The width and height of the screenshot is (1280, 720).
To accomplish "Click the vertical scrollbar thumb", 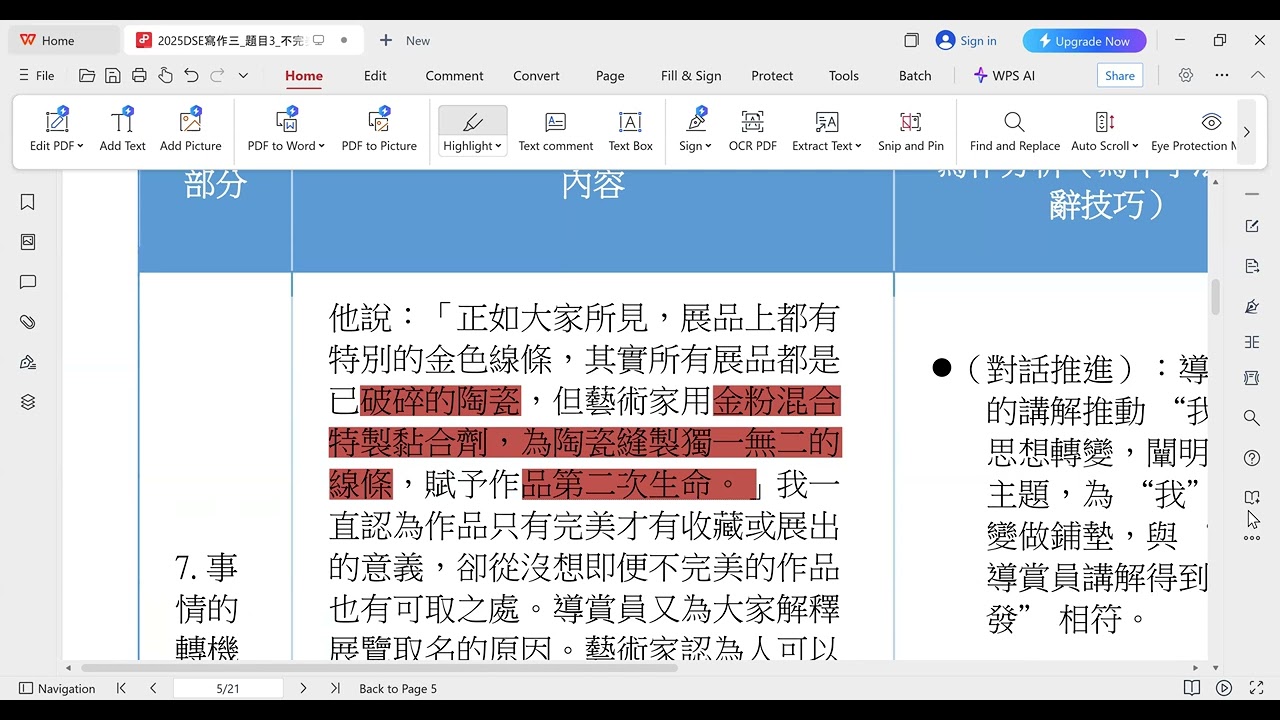I will [1216, 297].
